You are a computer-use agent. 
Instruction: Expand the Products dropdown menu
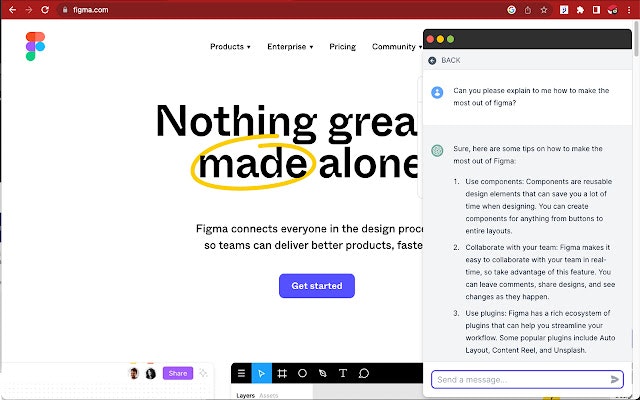pos(230,47)
